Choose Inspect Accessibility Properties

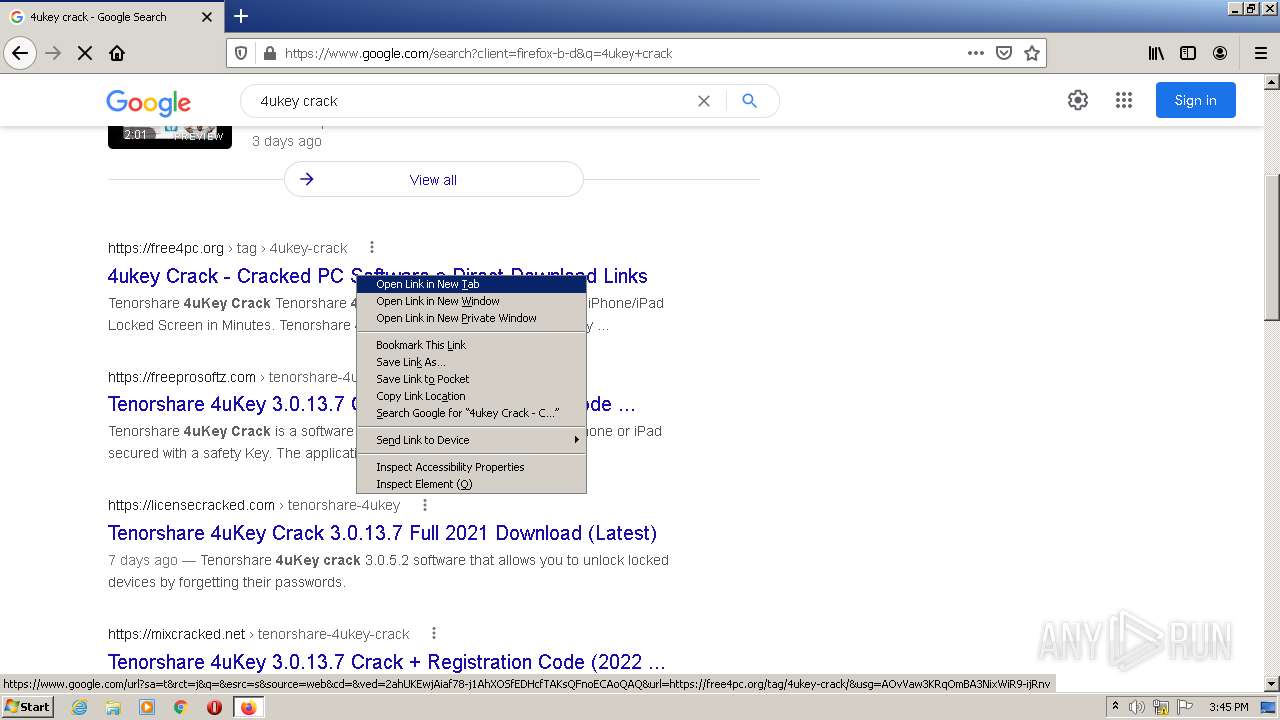[471, 467]
